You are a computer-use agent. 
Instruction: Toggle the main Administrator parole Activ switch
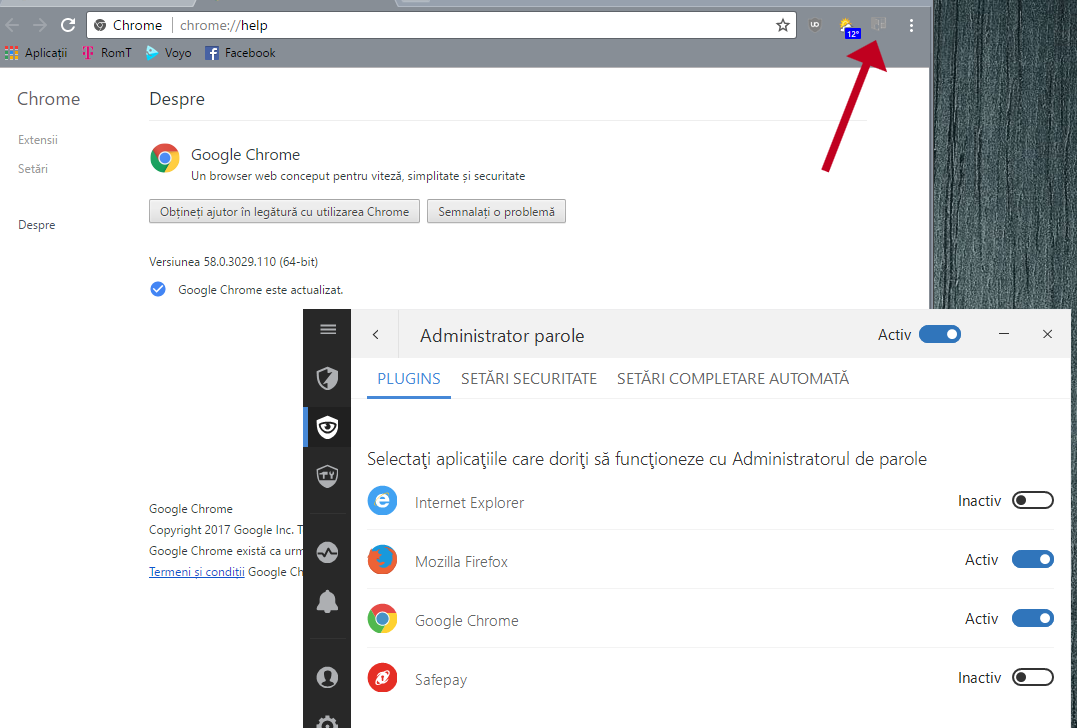tap(940, 334)
